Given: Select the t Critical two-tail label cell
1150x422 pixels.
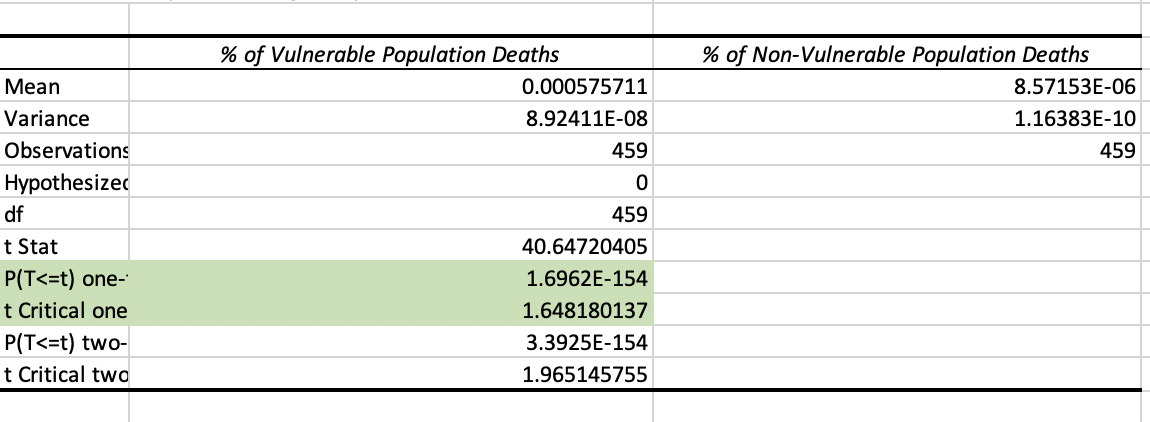Looking at the screenshot, I should point(65,374).
